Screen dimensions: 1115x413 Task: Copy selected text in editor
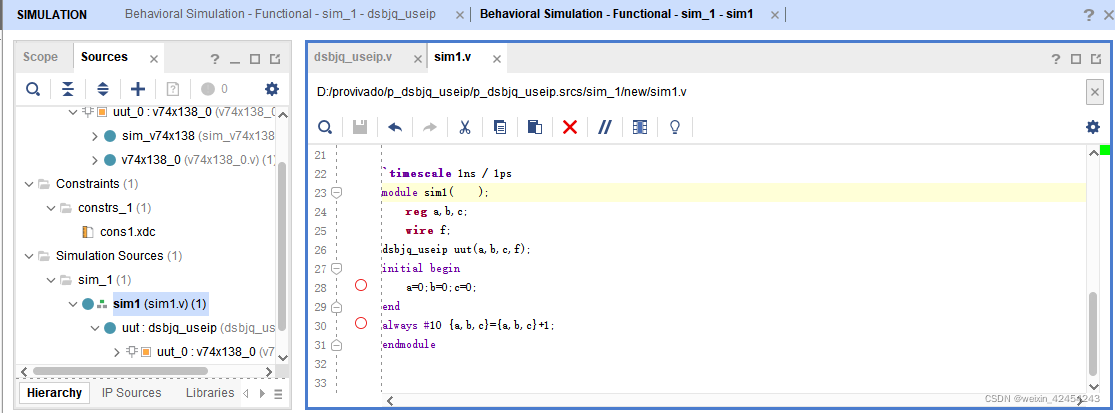[500, 127]
